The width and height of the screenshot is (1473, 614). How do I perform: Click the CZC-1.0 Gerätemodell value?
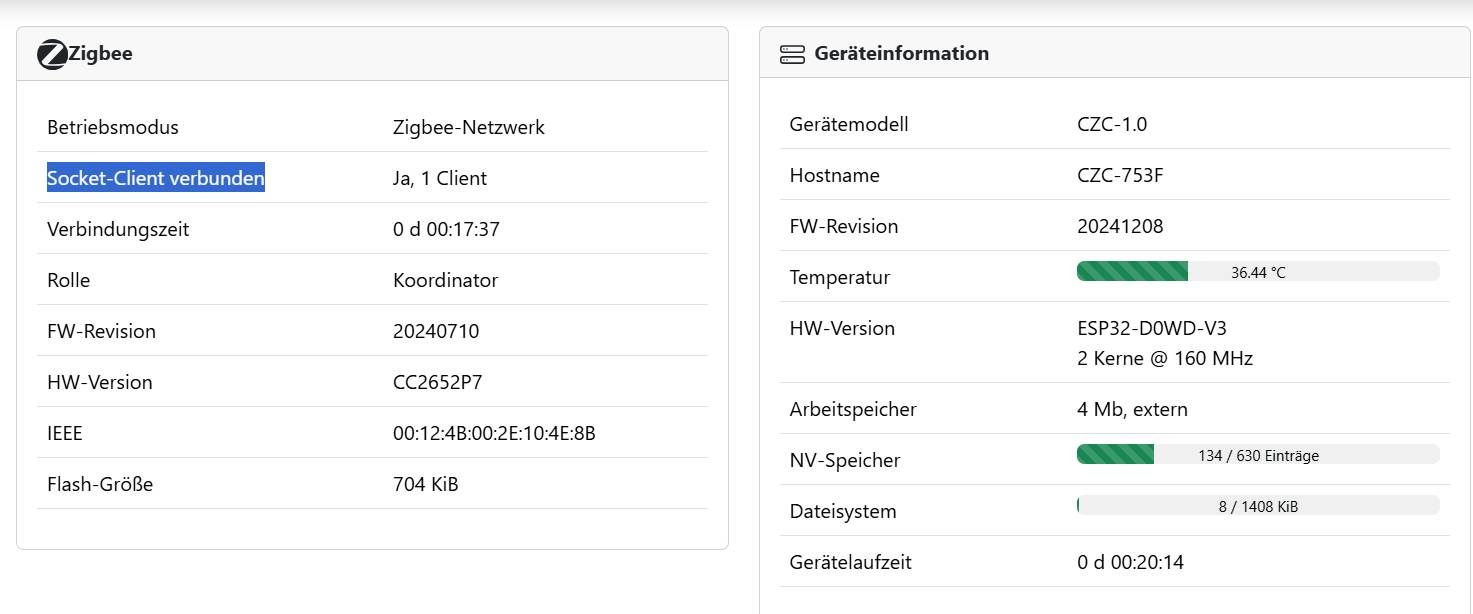1112,124
